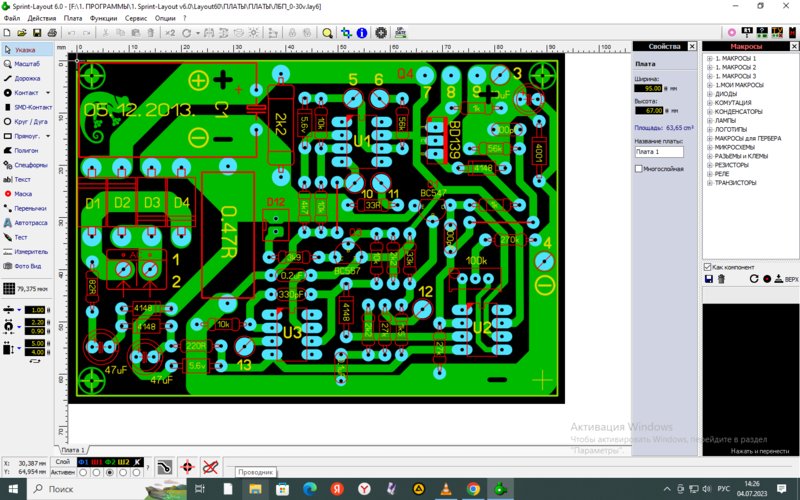Expand the РЕЗИСТОРЫ tree node

pos(710,165)
